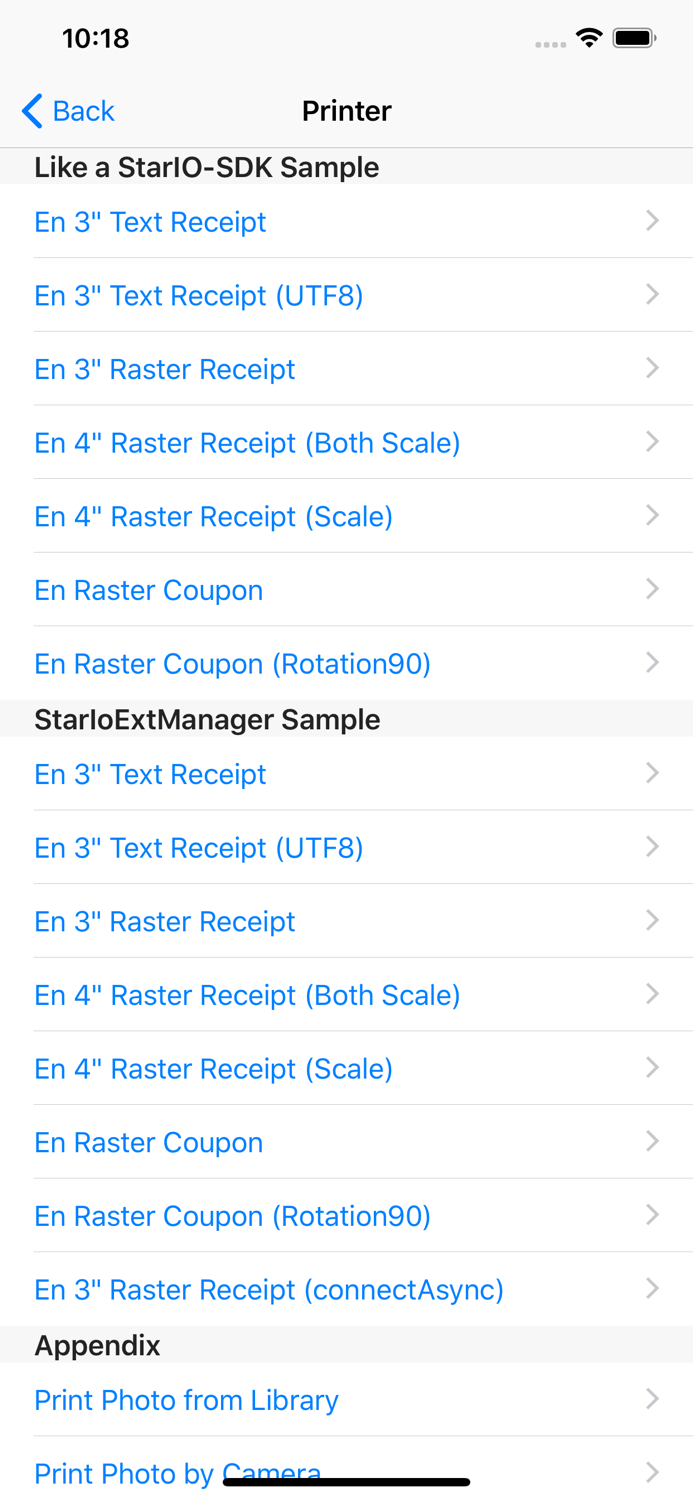Tap the chevron next to Print Photo from Library
The height and width of the screenshot is (1500, 693).
[652, 1399]
